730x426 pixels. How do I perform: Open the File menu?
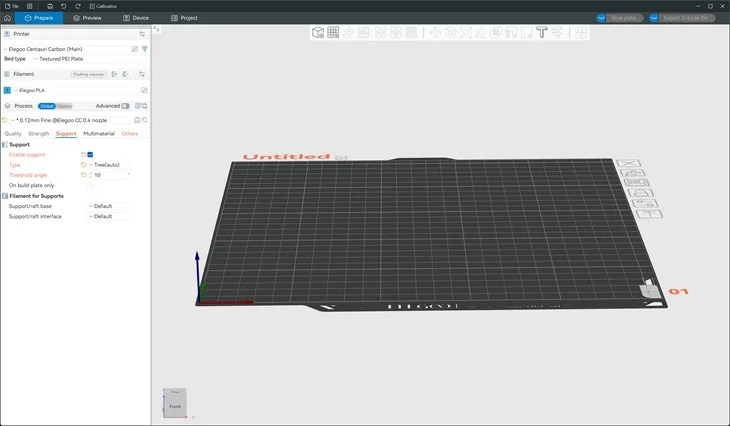12,6
